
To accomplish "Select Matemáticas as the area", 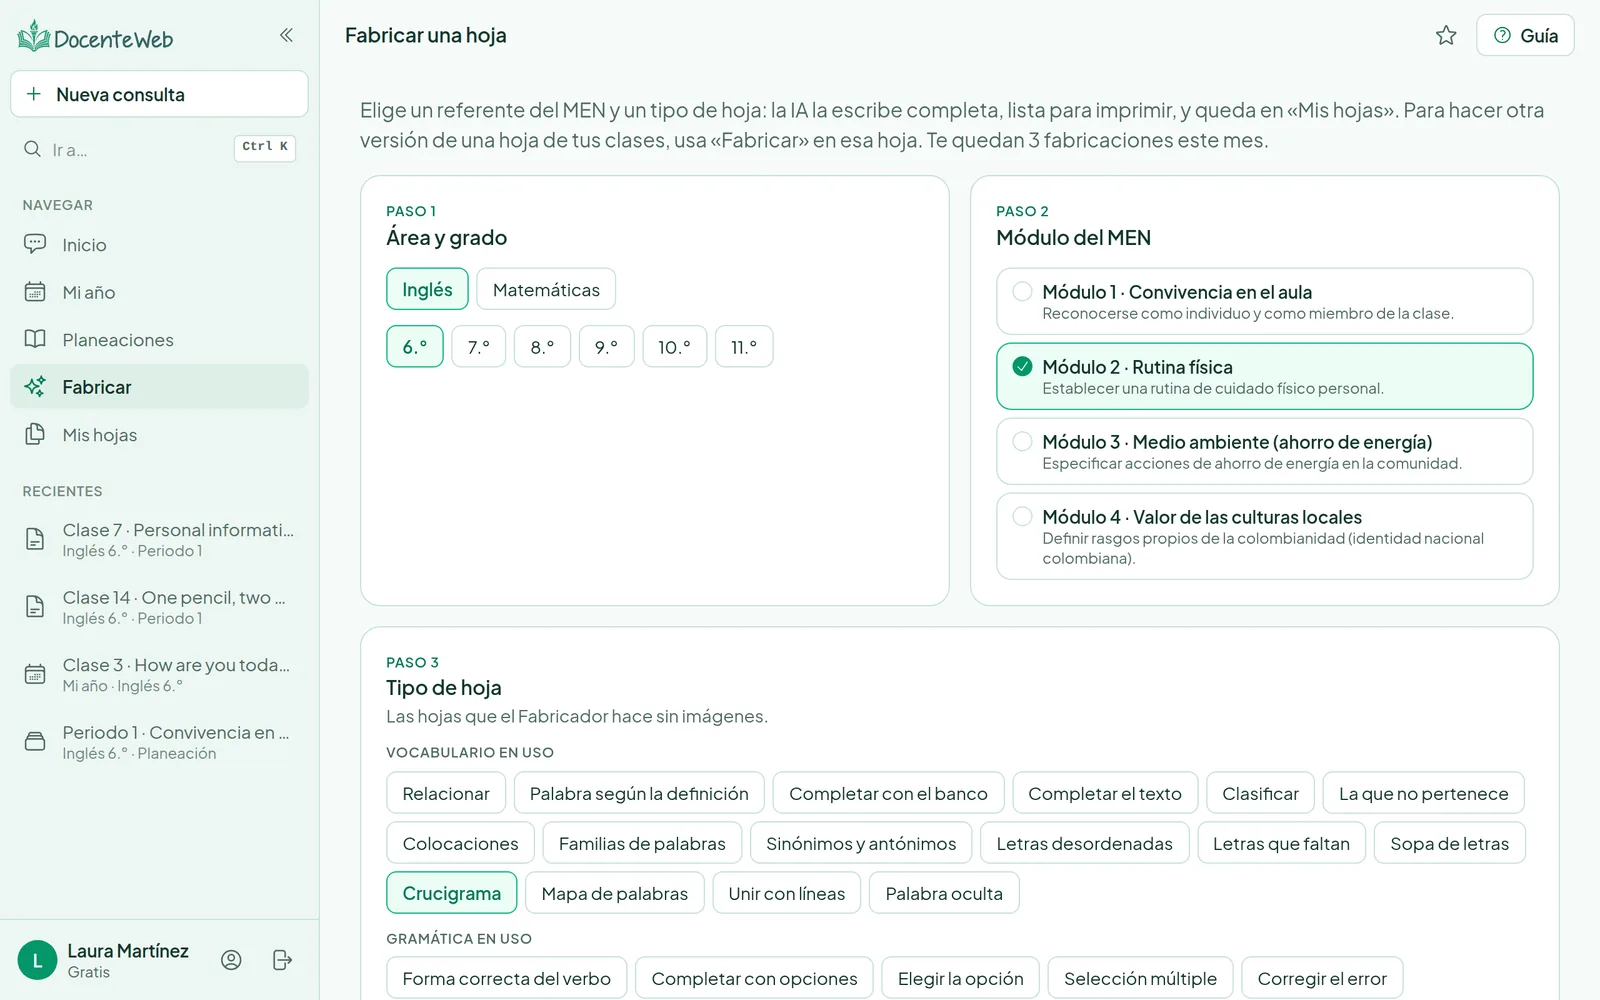I will click(x=546, y=289).
